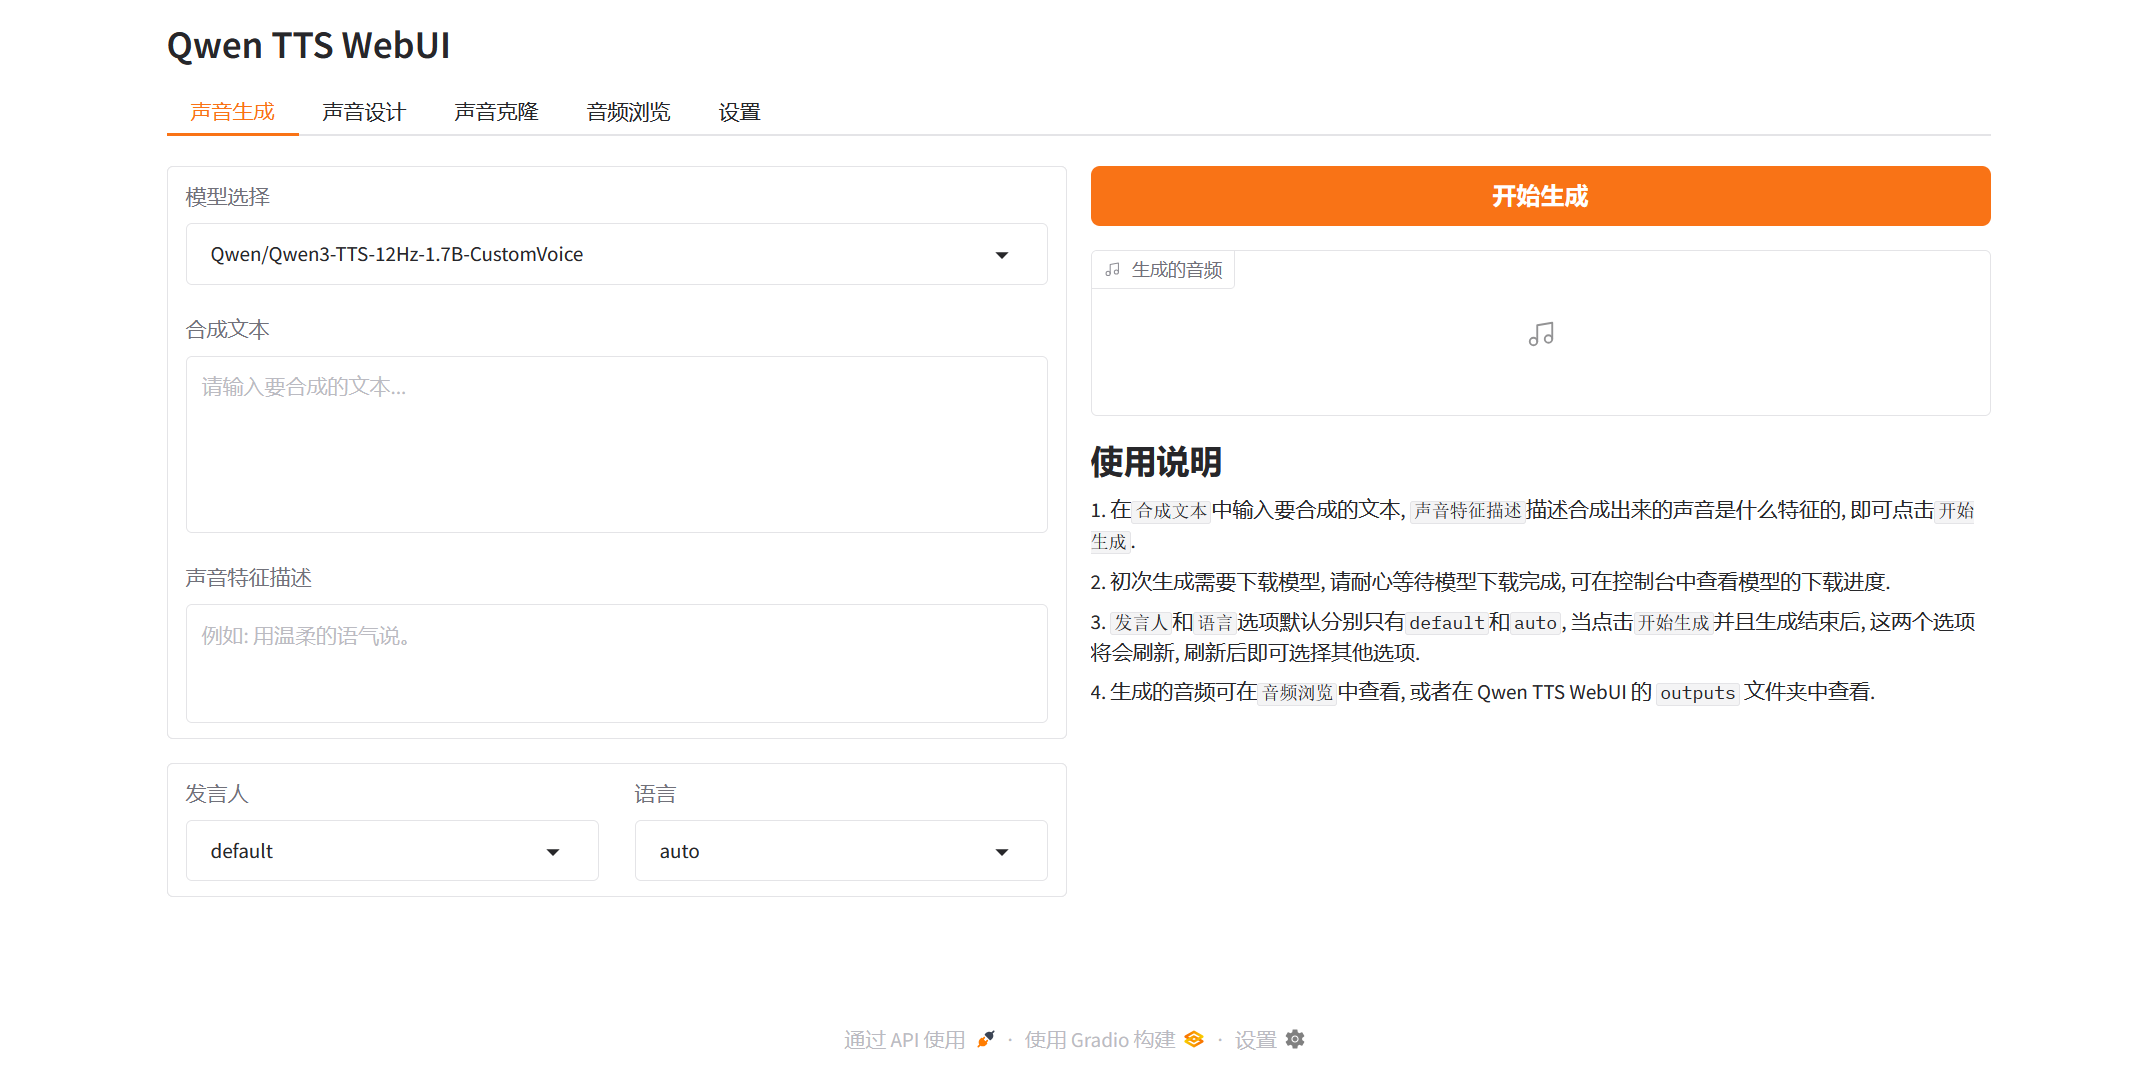Open the footer 设置 link
Image resolution: width=2154 pixels, height=1073 pixels.
coord(1256,1040)
